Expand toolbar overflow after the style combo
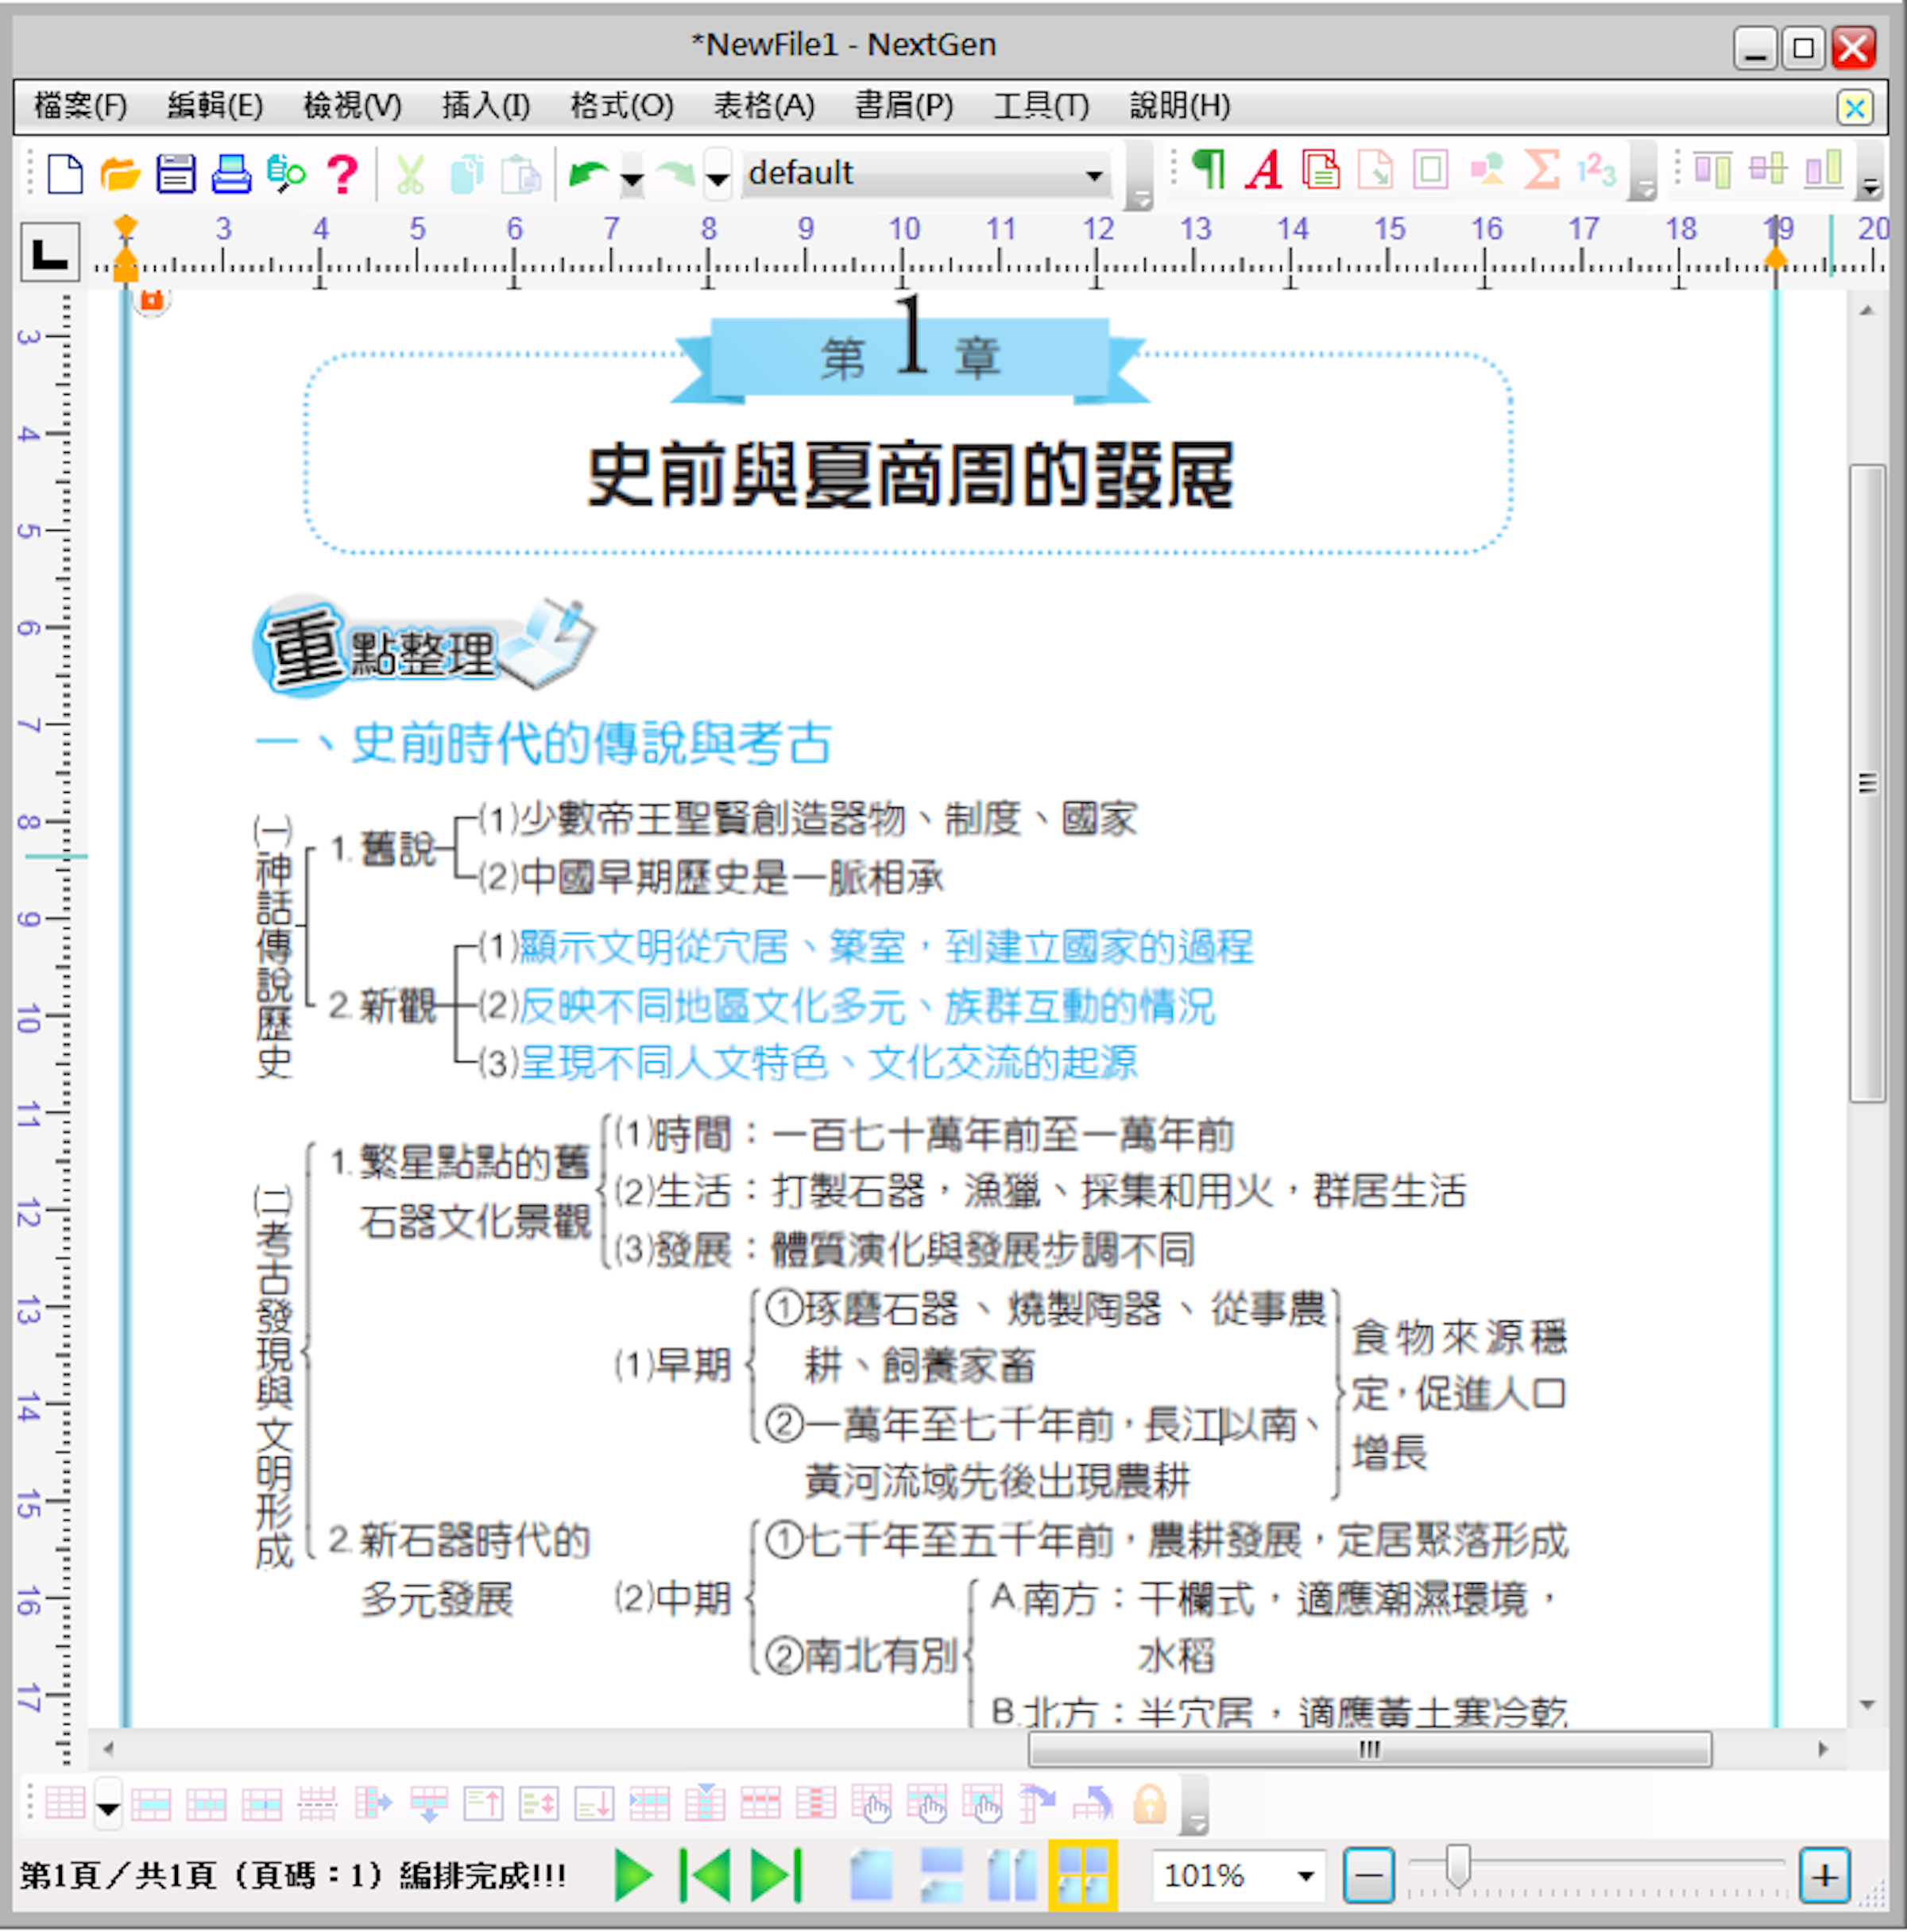Screen dimensions: 1907x1932 pyautogui.click(x=1139, y=178)
